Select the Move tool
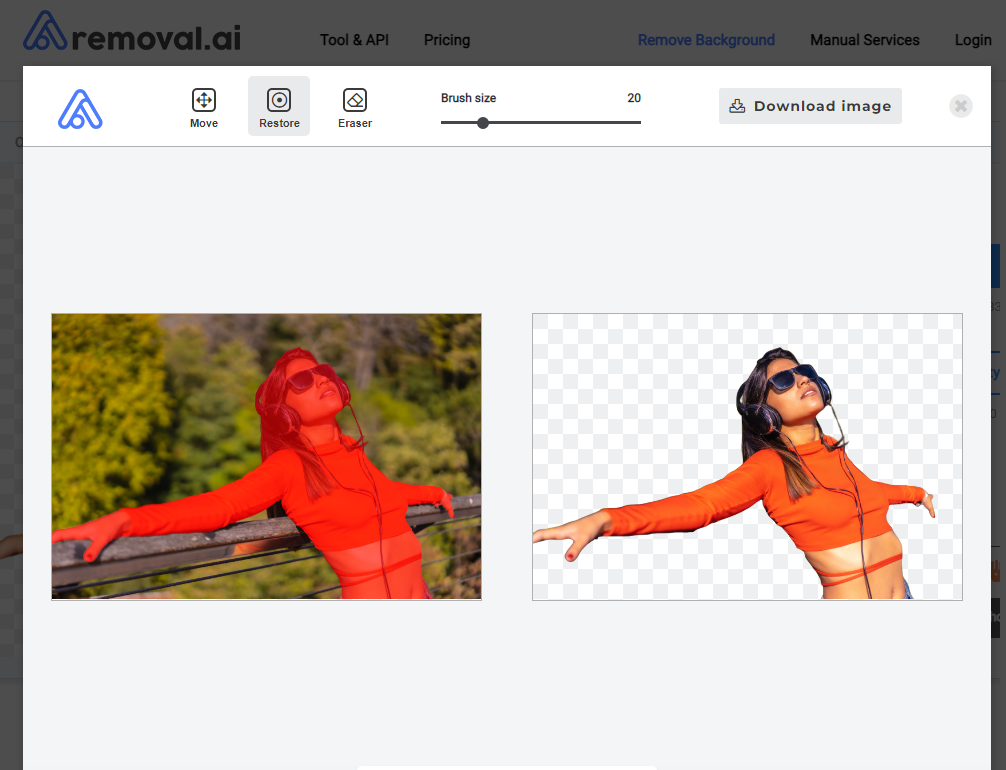 click(203, 107)
